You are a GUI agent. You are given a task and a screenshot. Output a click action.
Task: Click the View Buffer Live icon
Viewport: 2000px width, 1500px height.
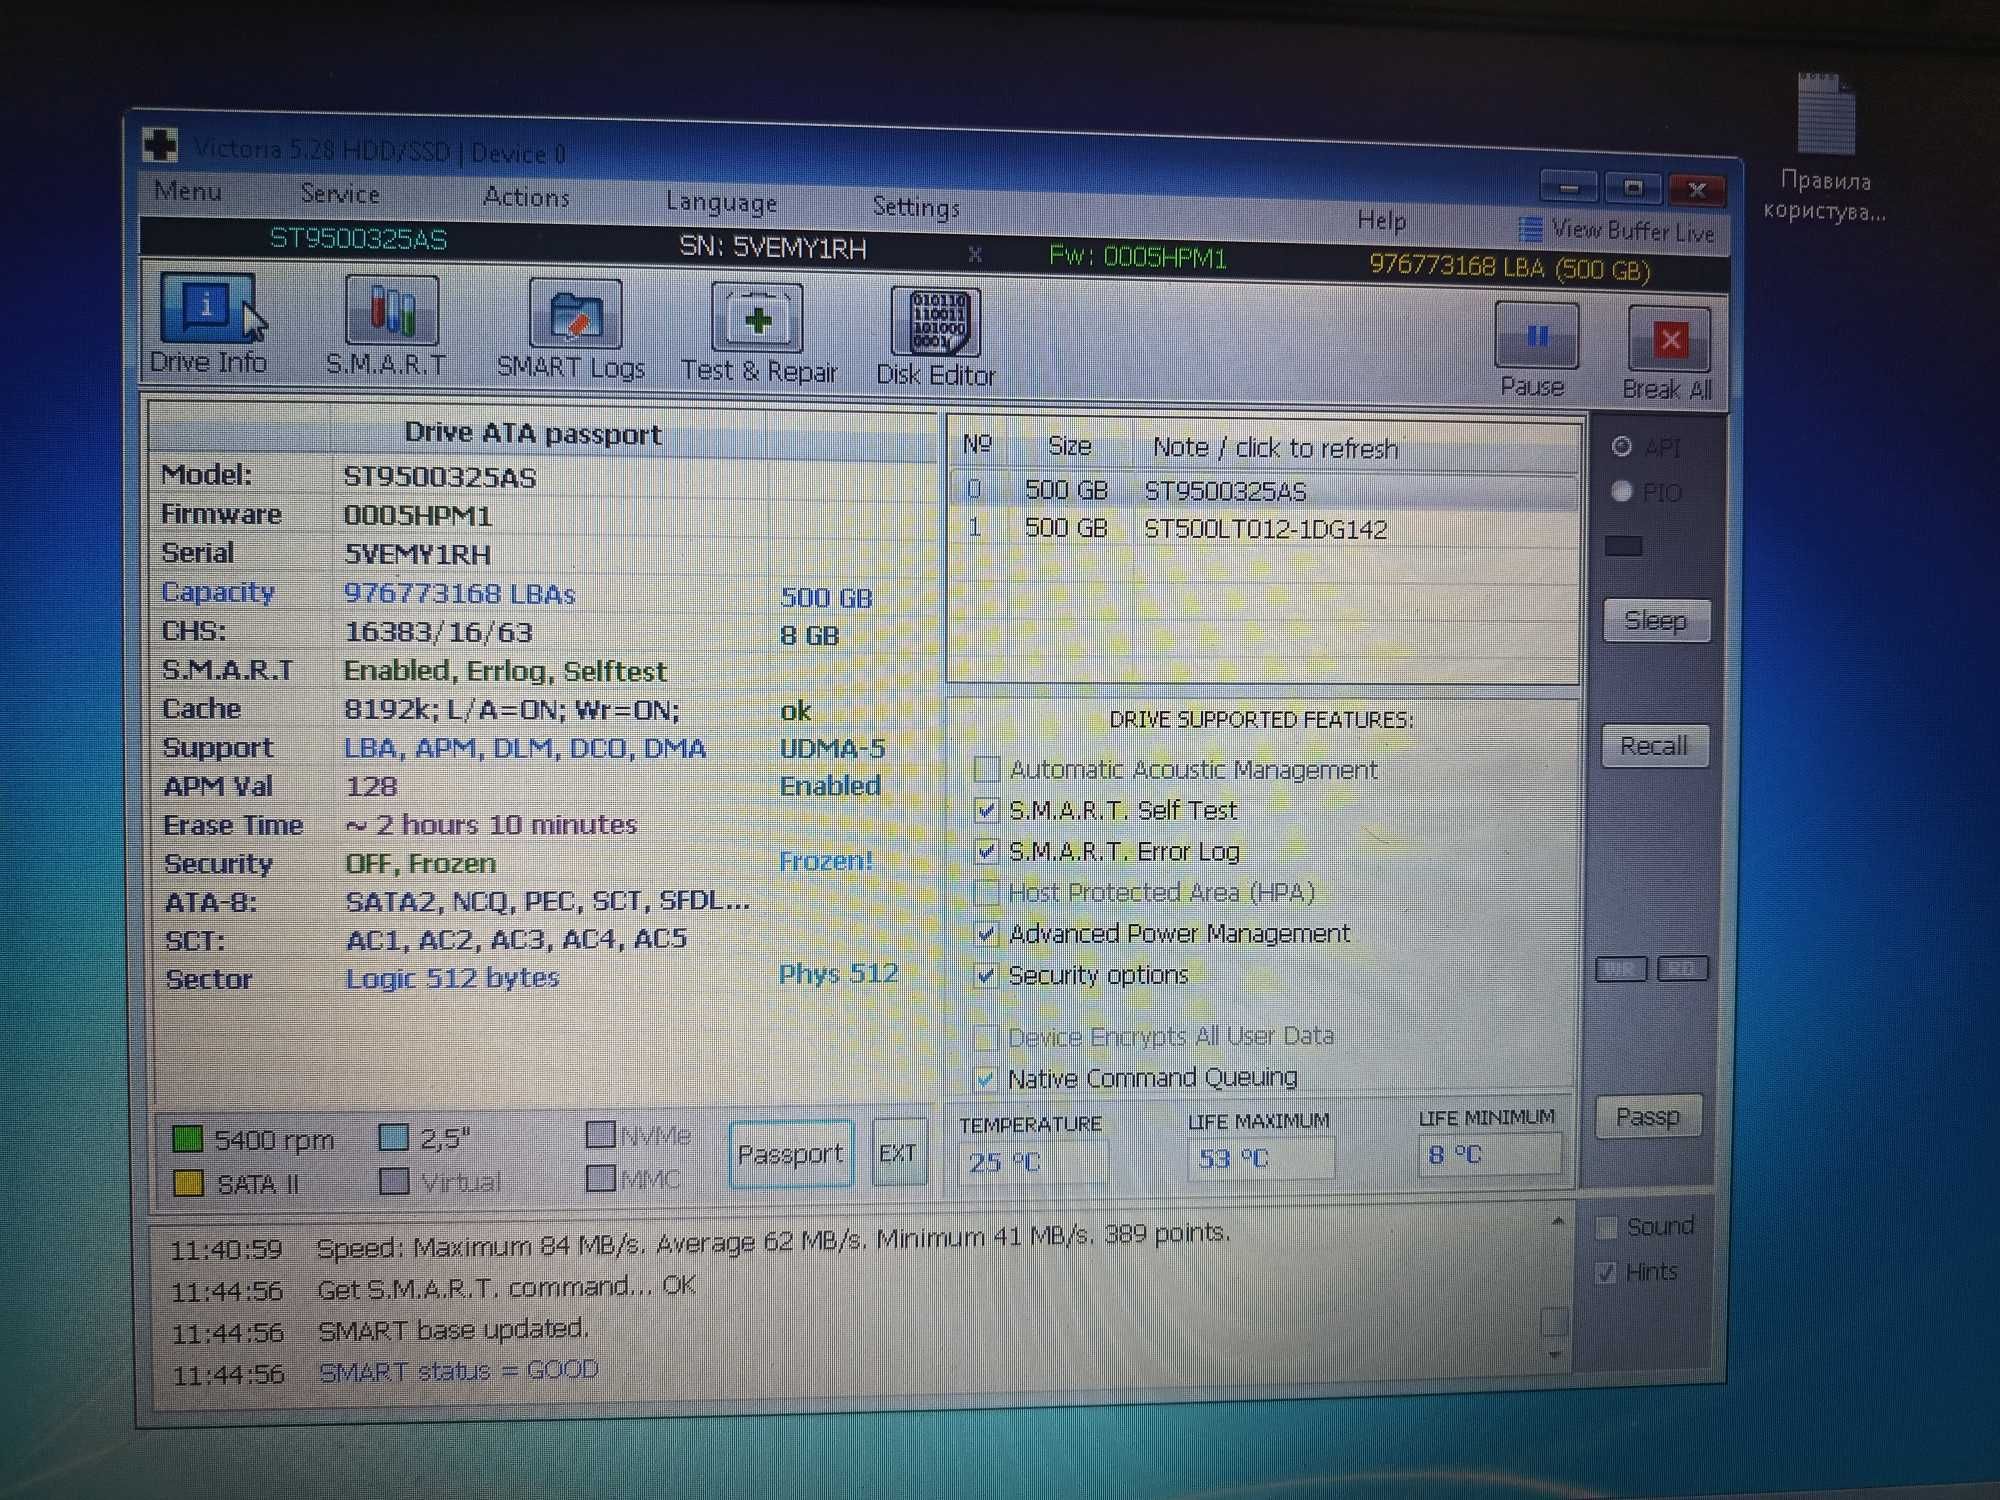click(1530, 229)
